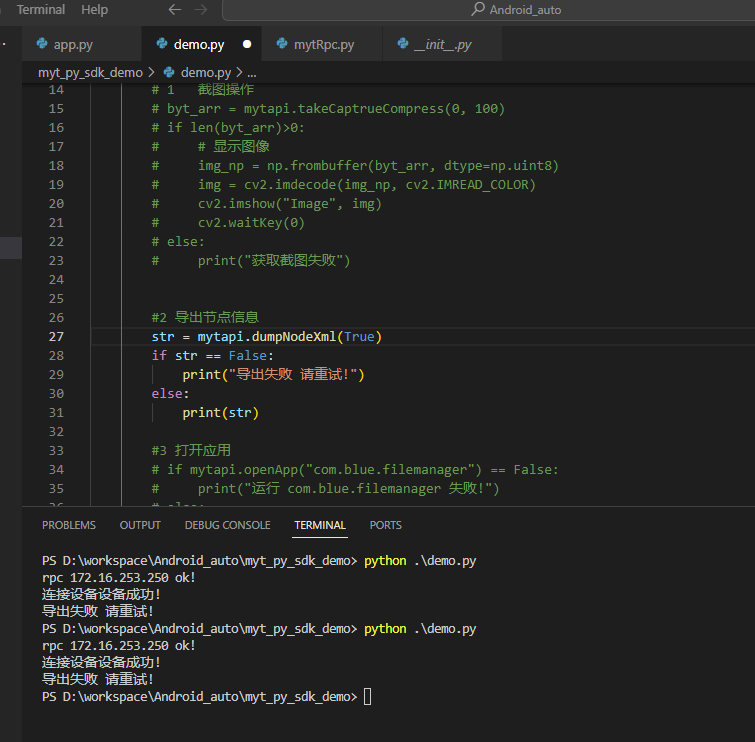
Task: Click the Go Back arrow in title bar
Action: point(175,10)
